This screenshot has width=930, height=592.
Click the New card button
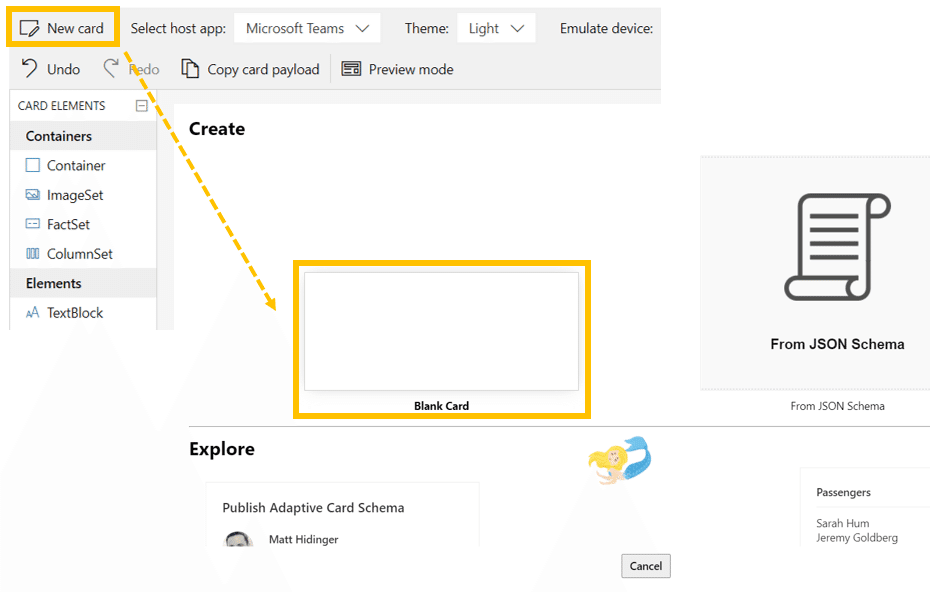[x=62, y=28]
